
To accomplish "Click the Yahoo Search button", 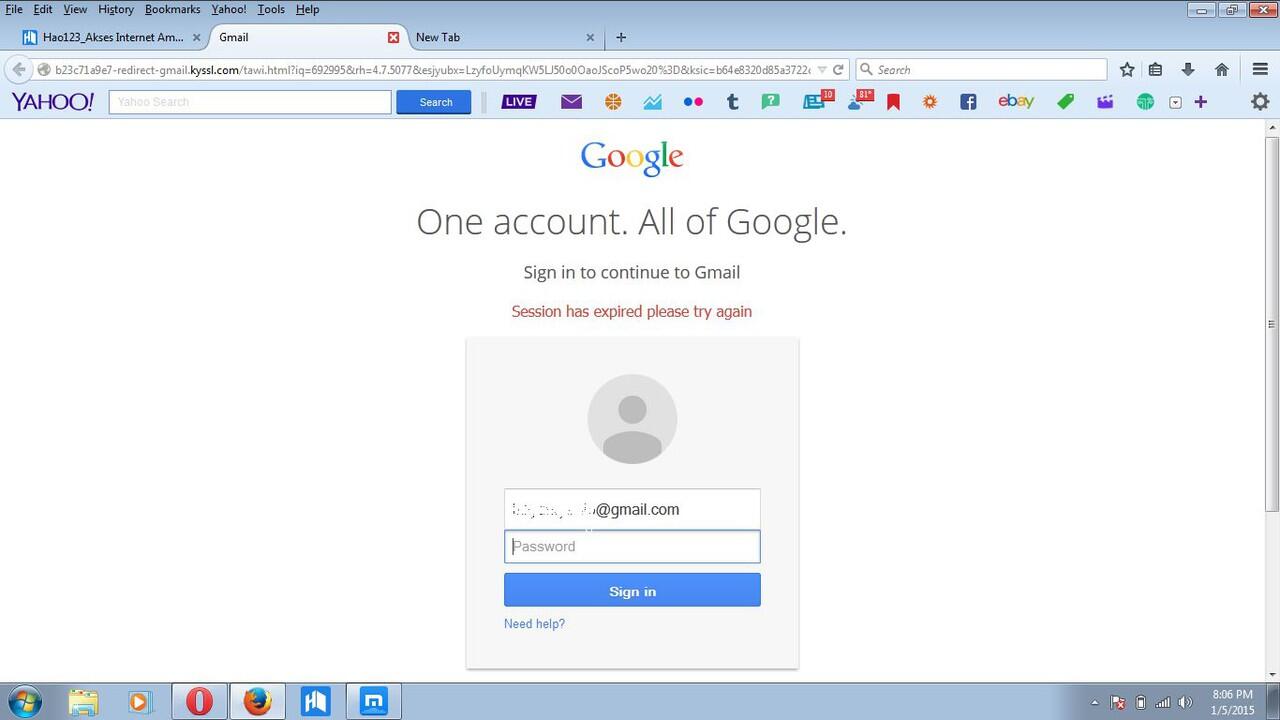I will 434,102.
